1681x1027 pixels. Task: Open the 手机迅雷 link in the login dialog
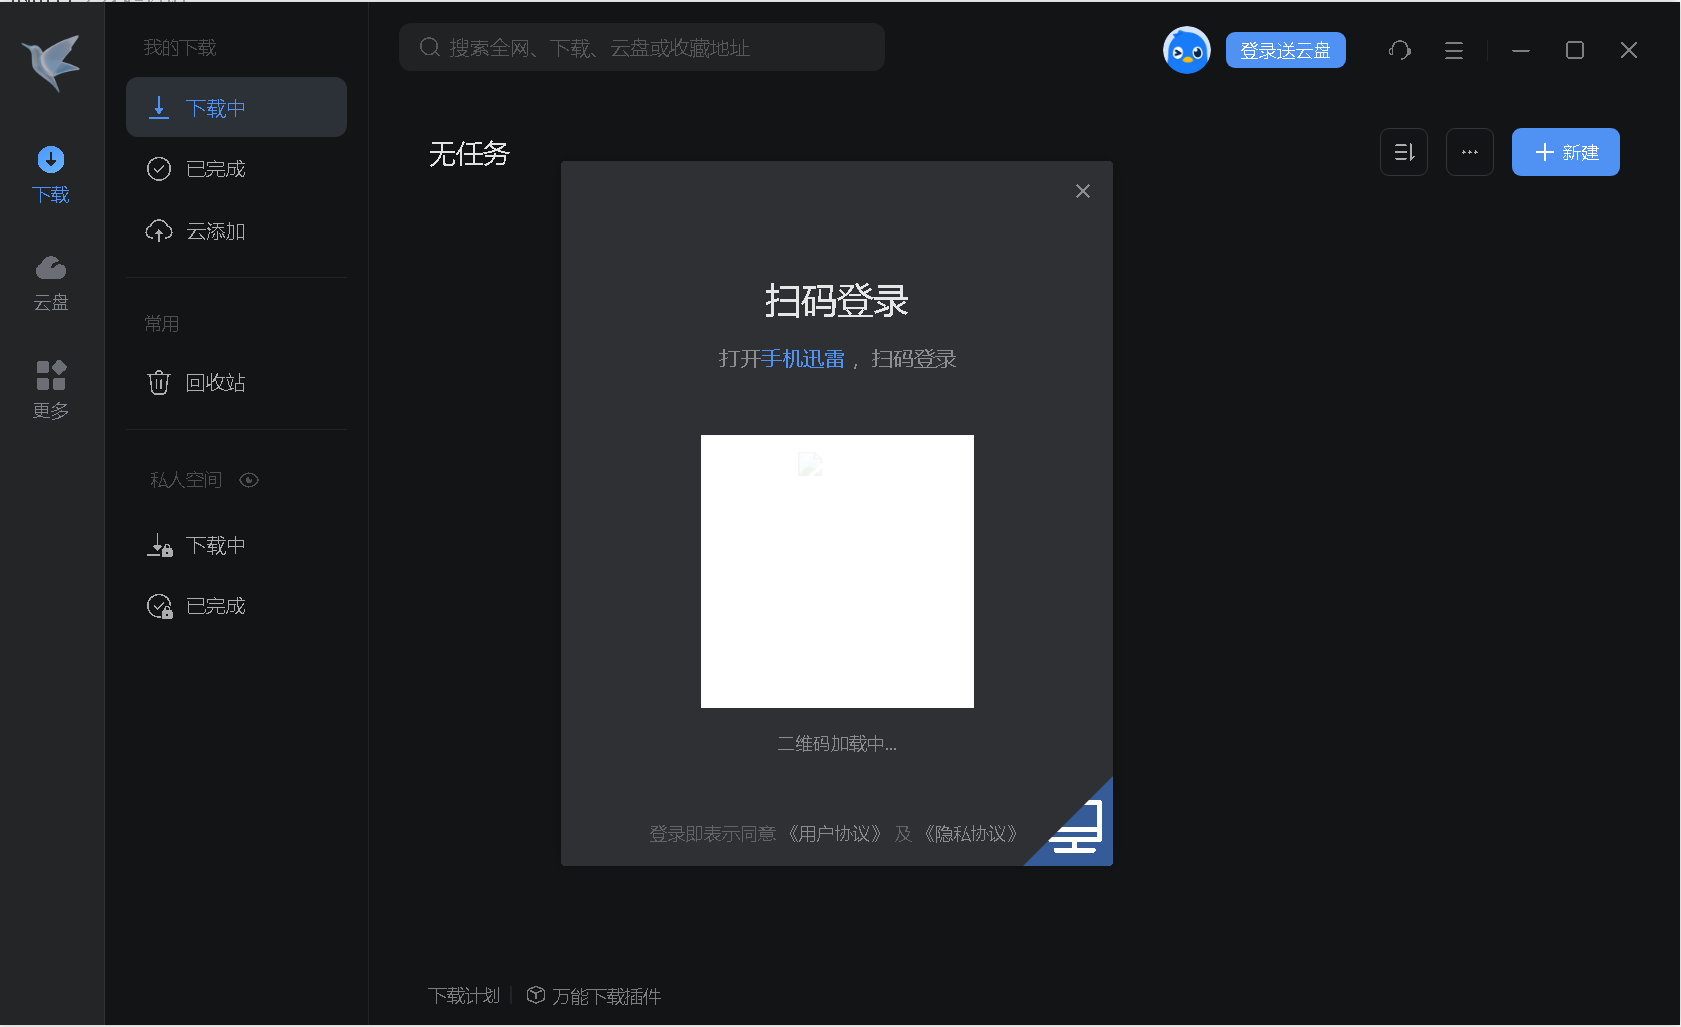802,358
